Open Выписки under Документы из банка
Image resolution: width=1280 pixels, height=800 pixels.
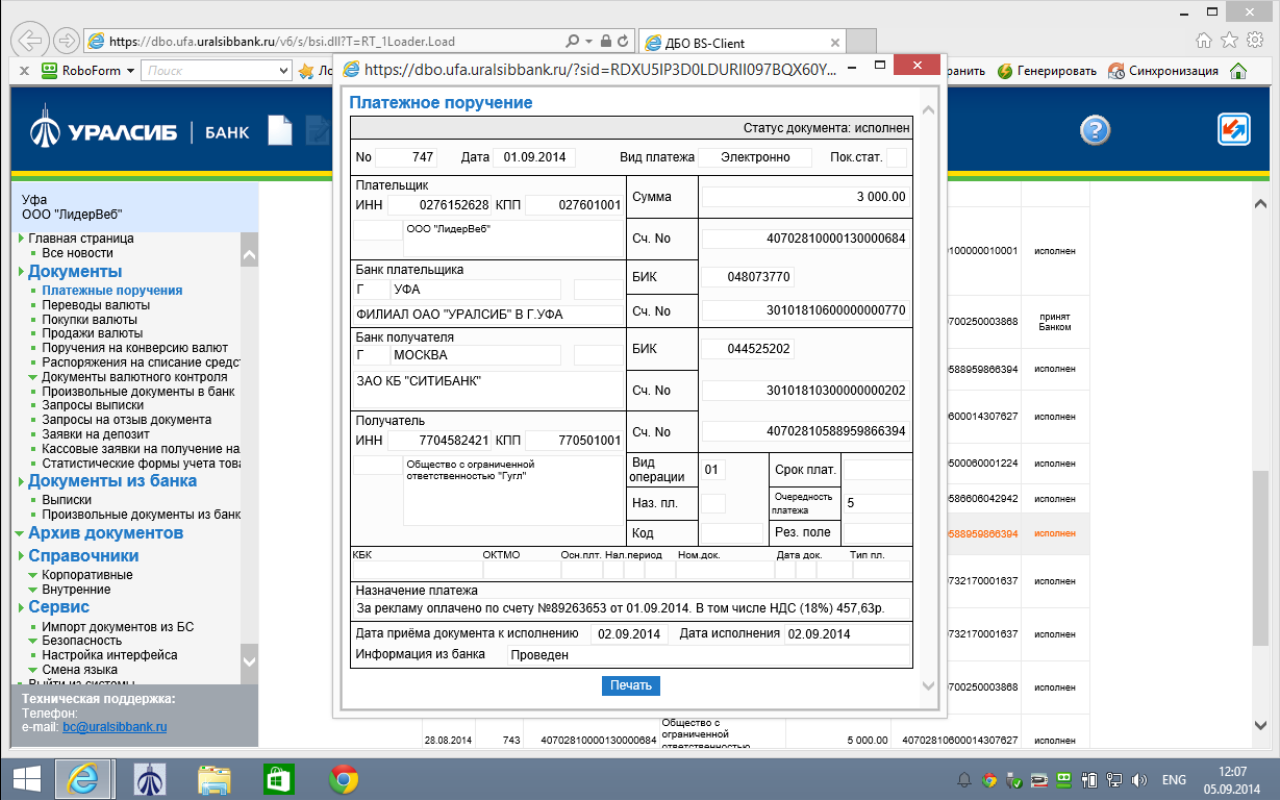[x=67, y=500]
